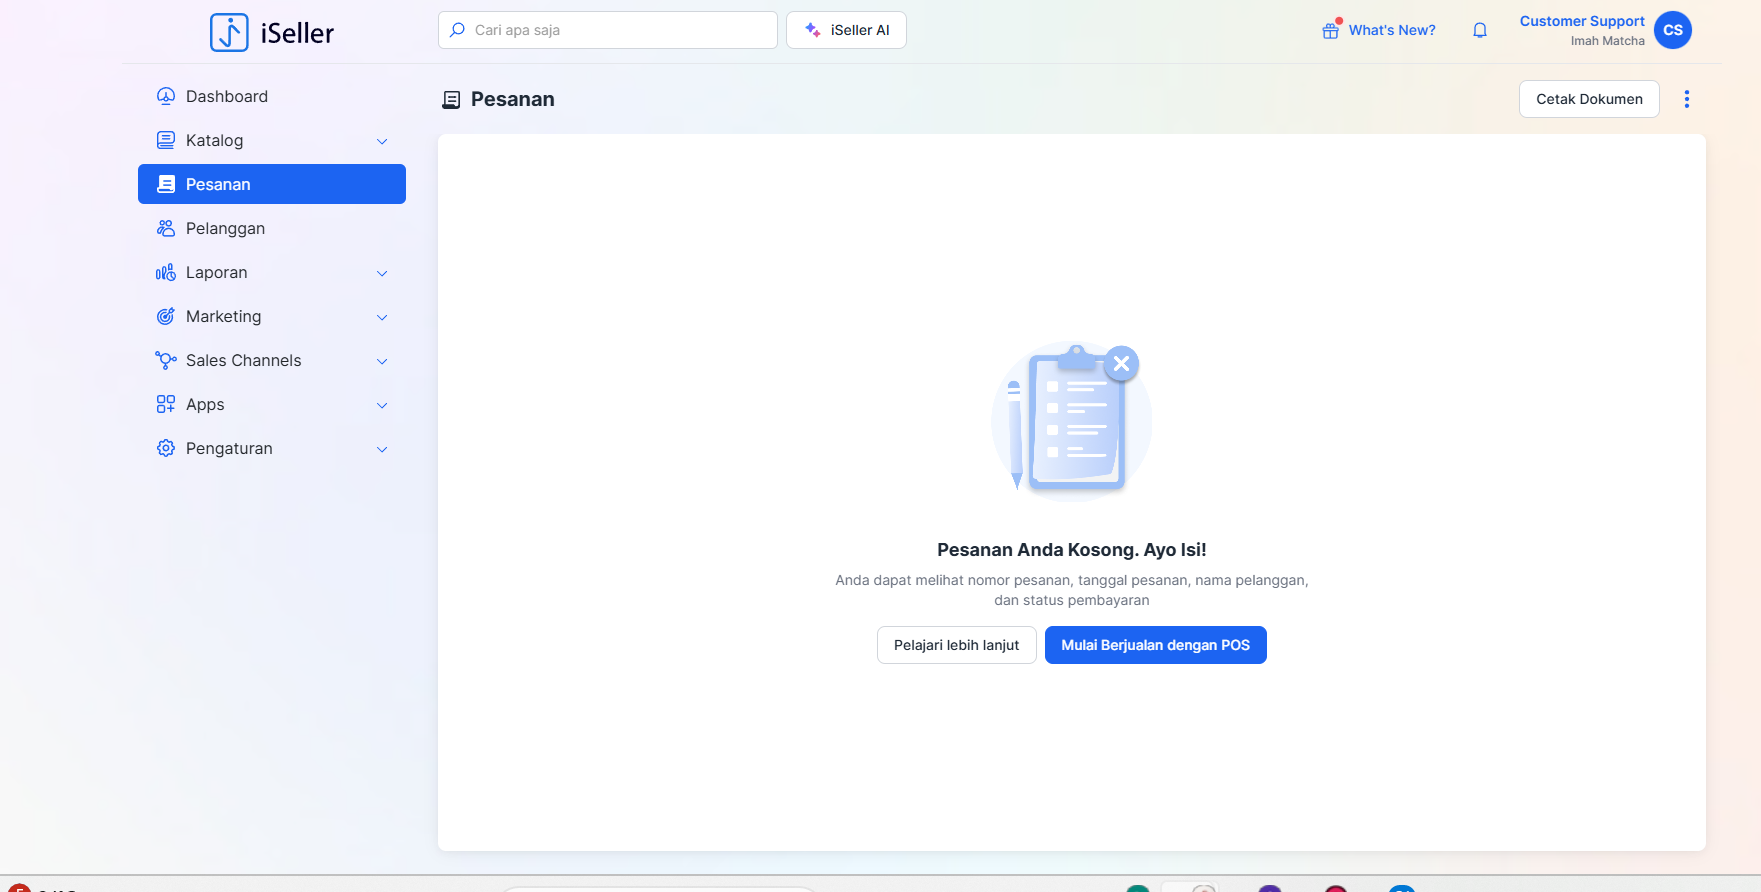Select the Pesanan menu item

point(272,184)
